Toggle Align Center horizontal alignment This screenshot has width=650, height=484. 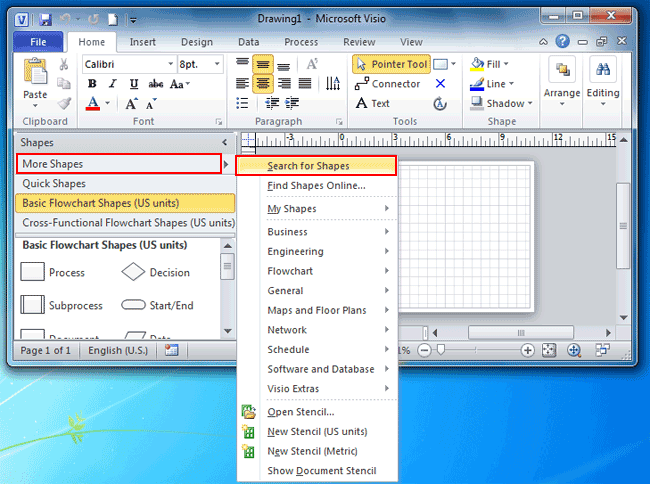click(x=263, y=84)
